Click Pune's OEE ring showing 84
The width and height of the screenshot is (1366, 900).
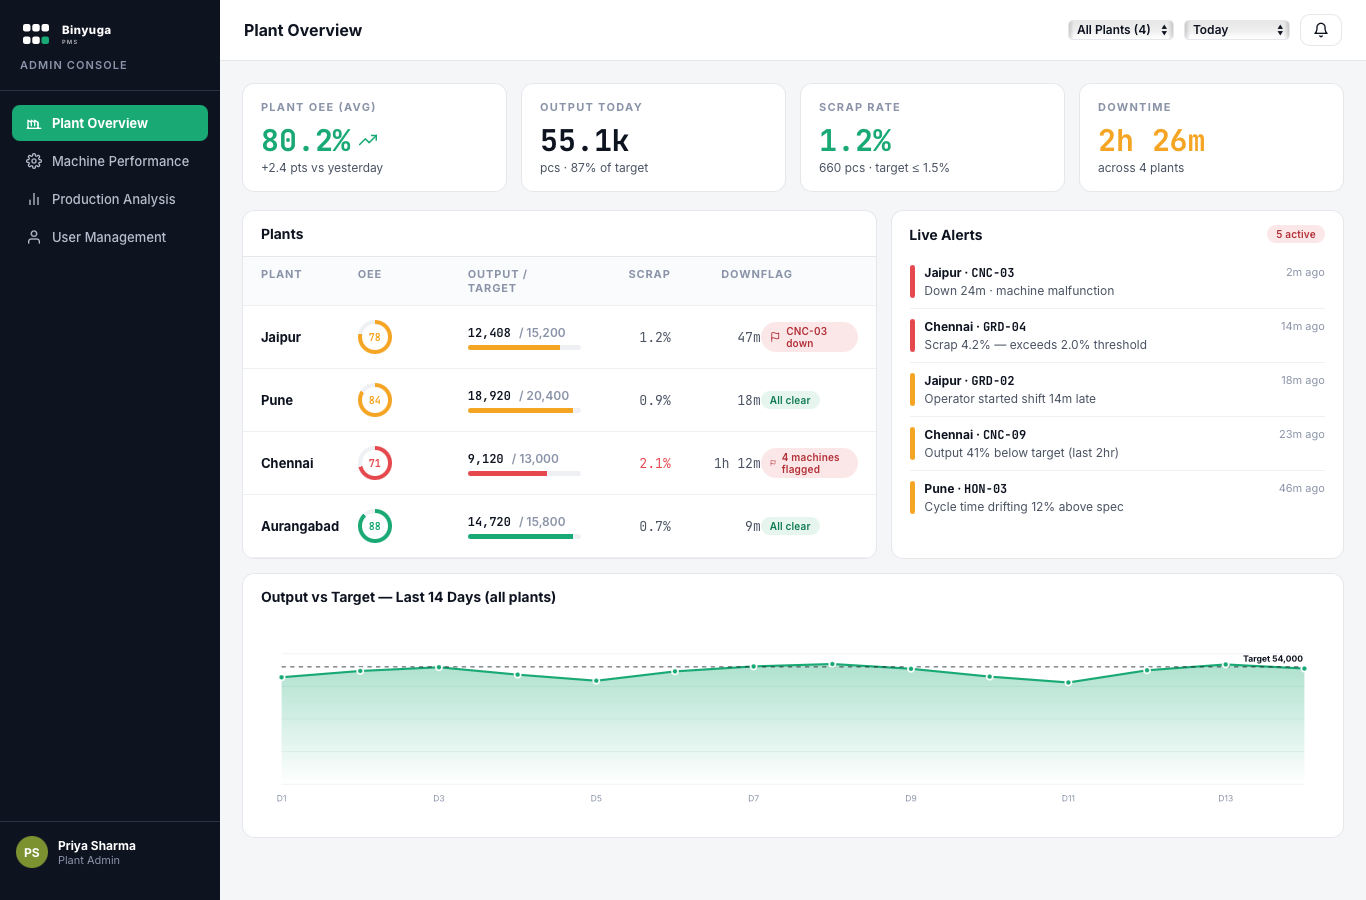coord(375,400)
